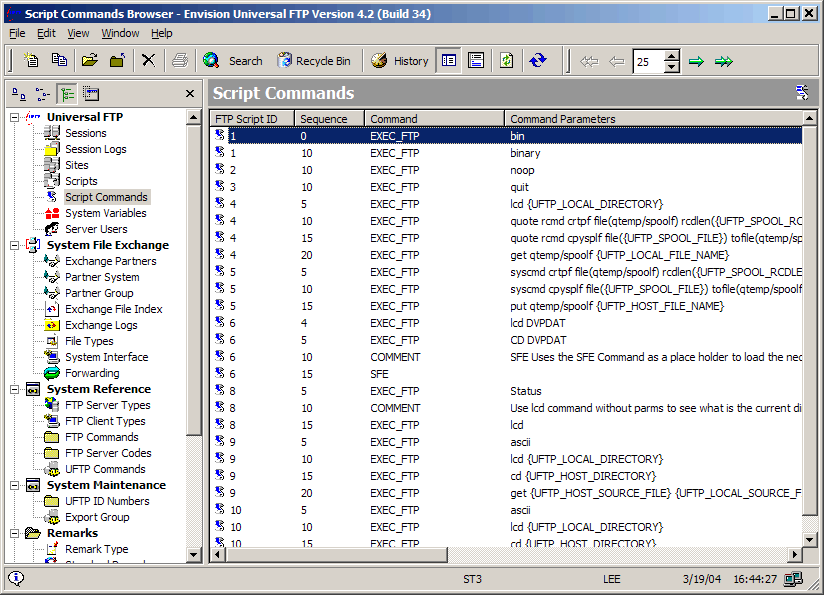Open Exchange Partners tree item
Screen dimensions: 824x595
coord(110,261)
